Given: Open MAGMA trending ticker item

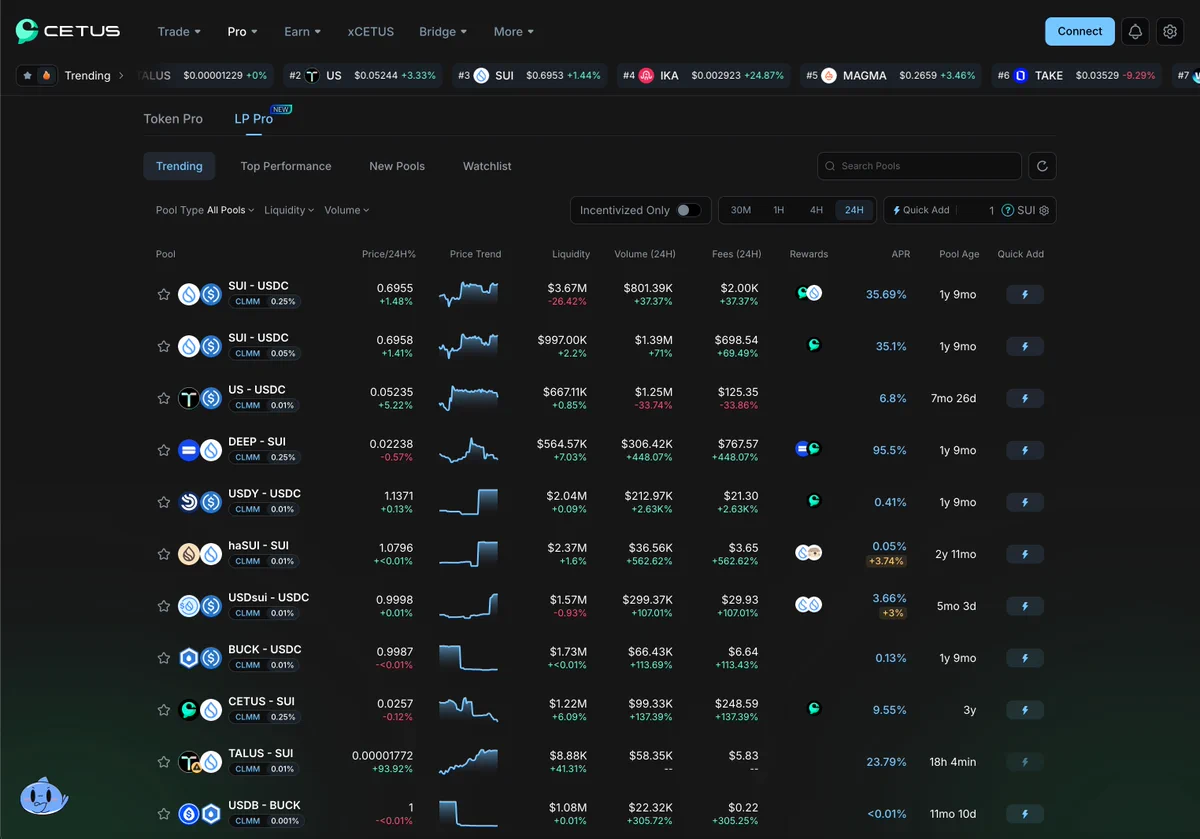Looking at the screenshot, I should coord(891,75).
